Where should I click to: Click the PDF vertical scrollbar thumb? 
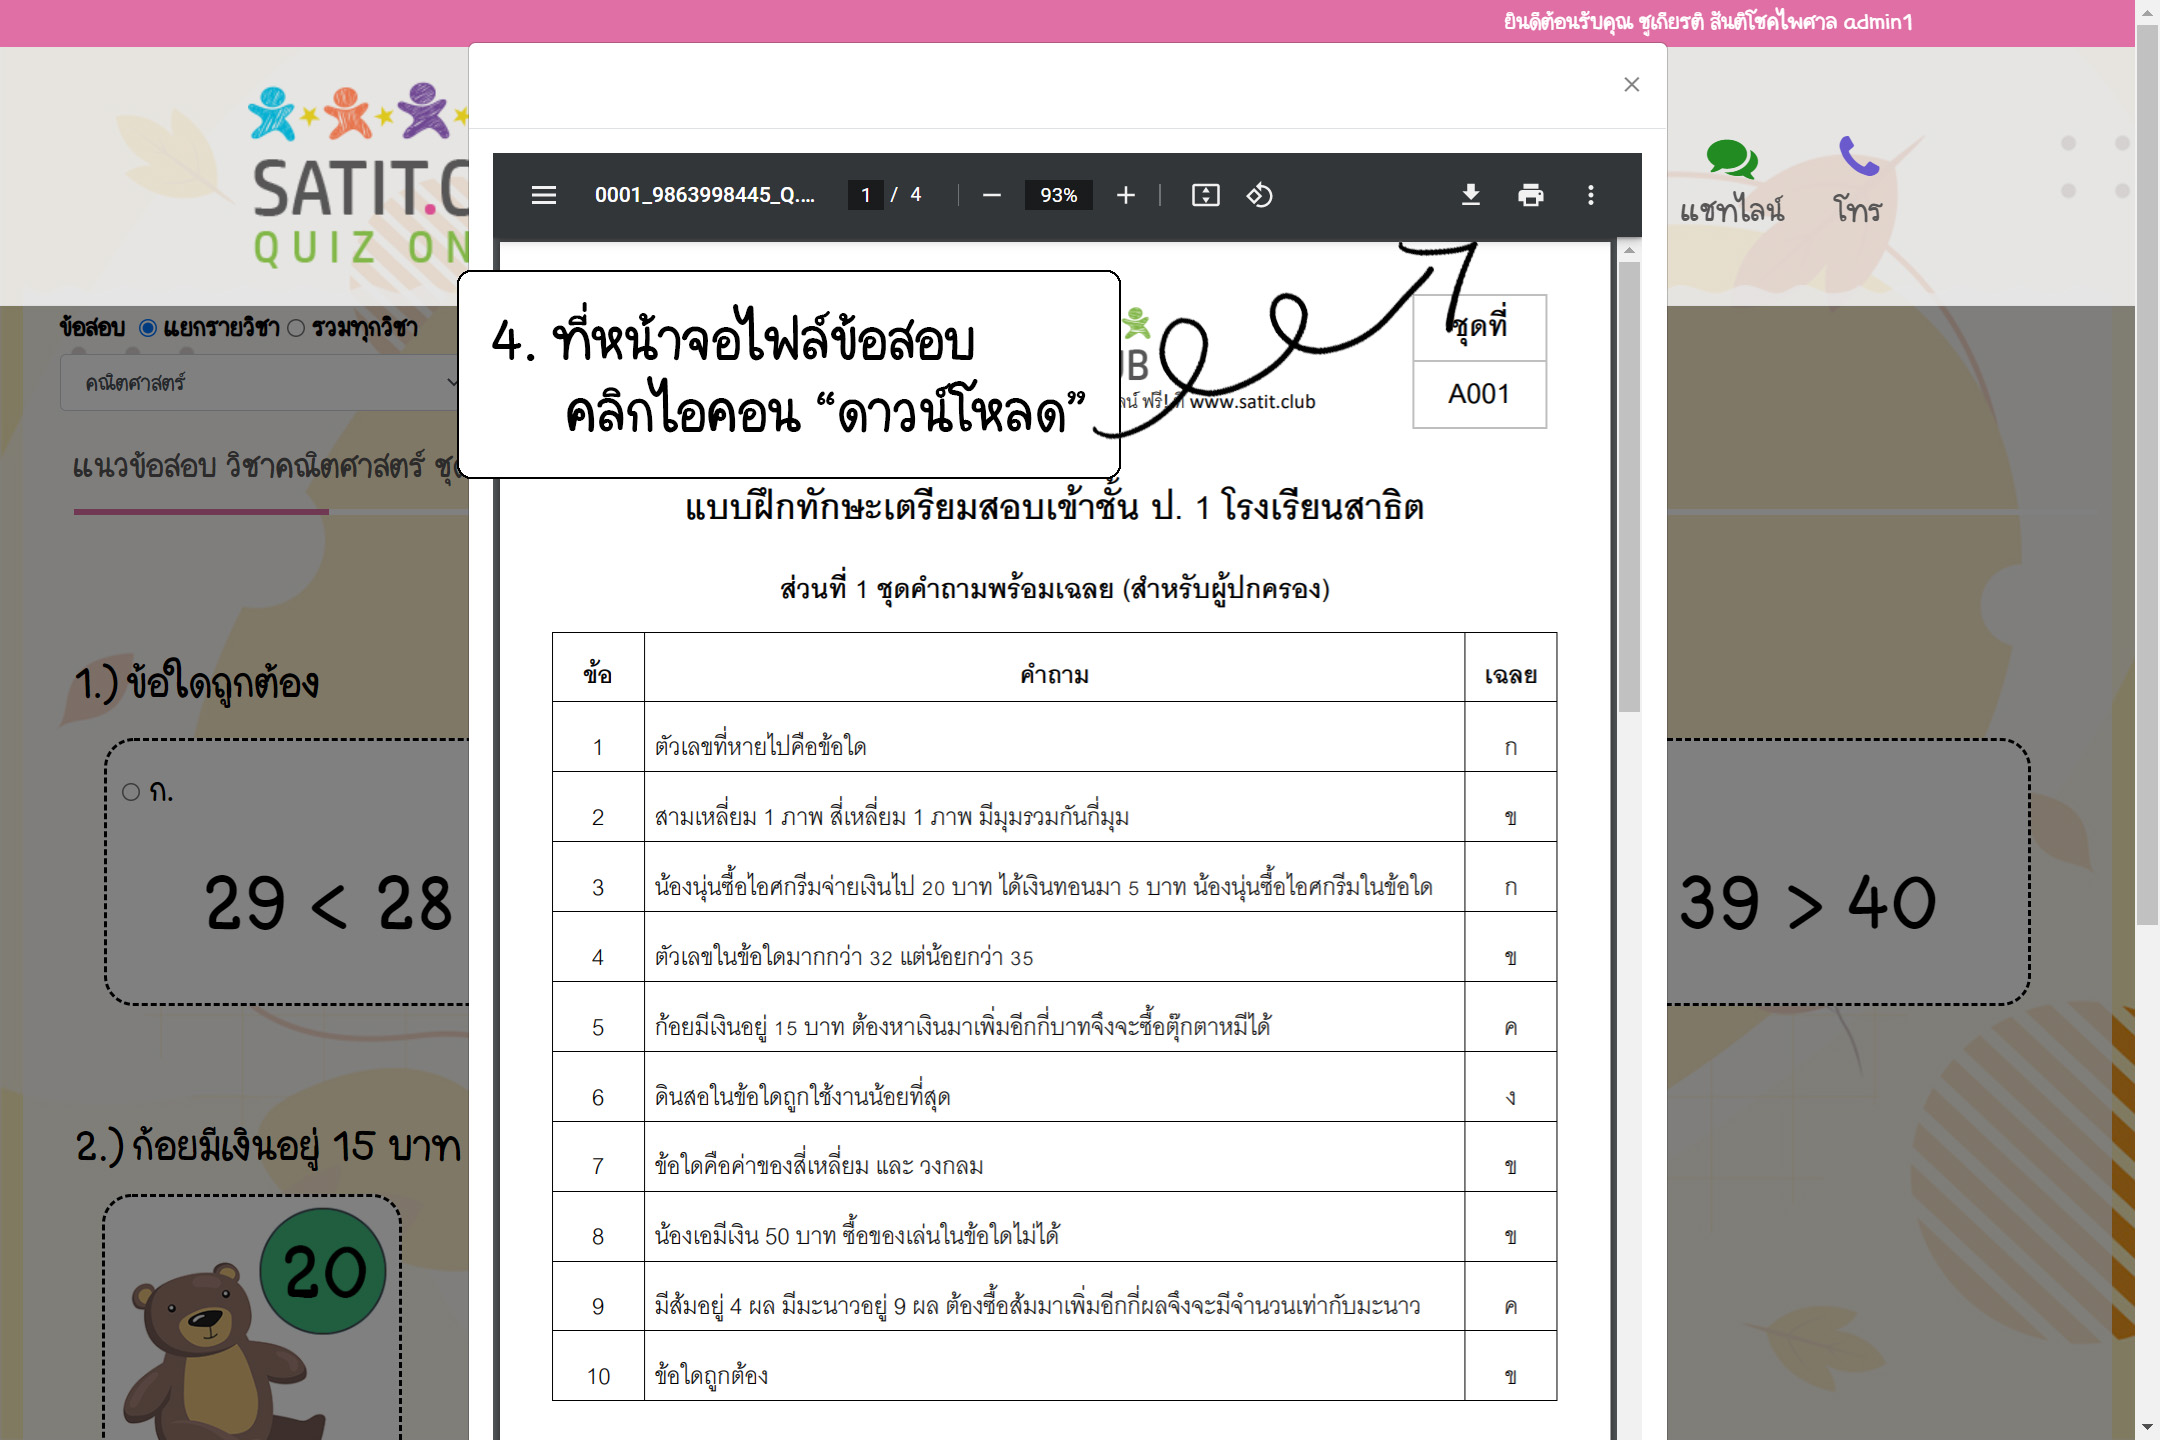click(x=1629, y=485)
